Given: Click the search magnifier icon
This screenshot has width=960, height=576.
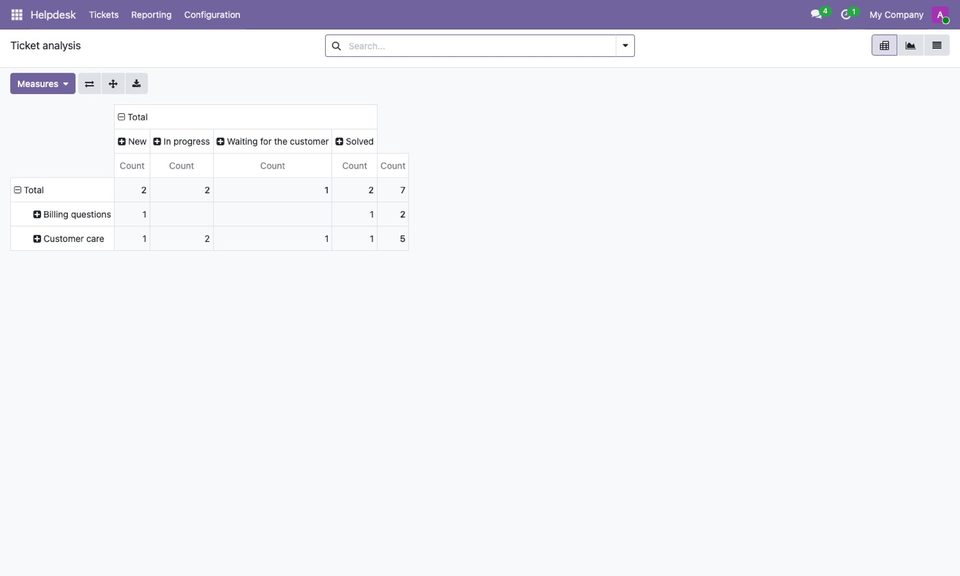Looking at the screenshot, I should (336, 46).
